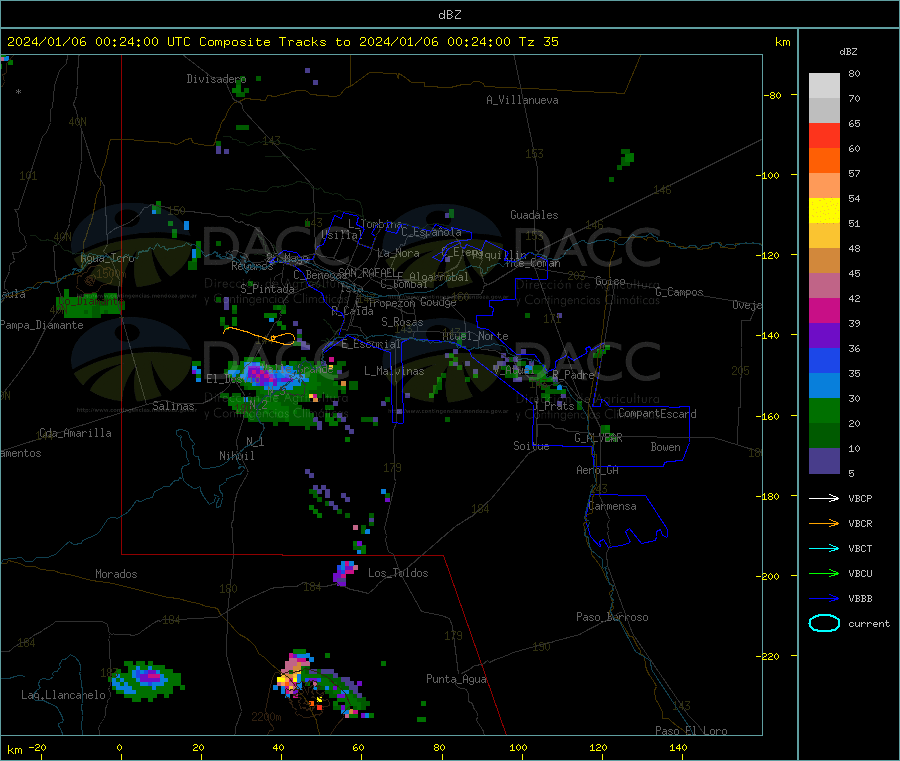Click the 'Divisadero' map label
The width and height of the screenshot is (900, 761).
(216, 79)
